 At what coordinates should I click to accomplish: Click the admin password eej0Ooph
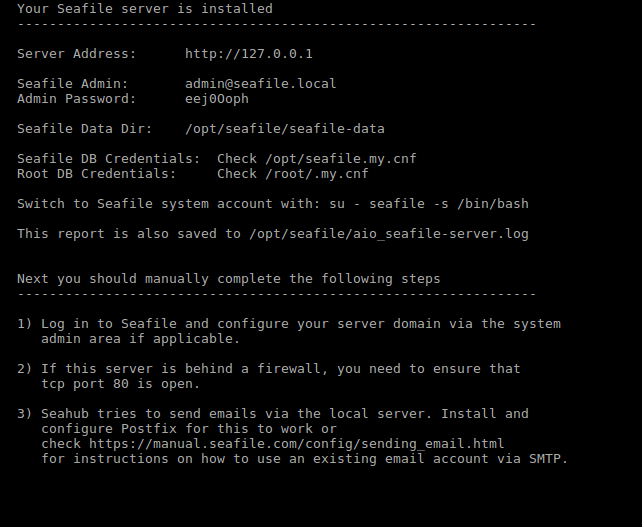(x=217, y=99)
